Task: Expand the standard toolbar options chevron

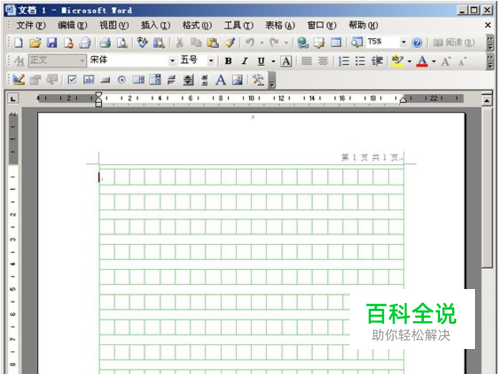Action: point(490,43)
